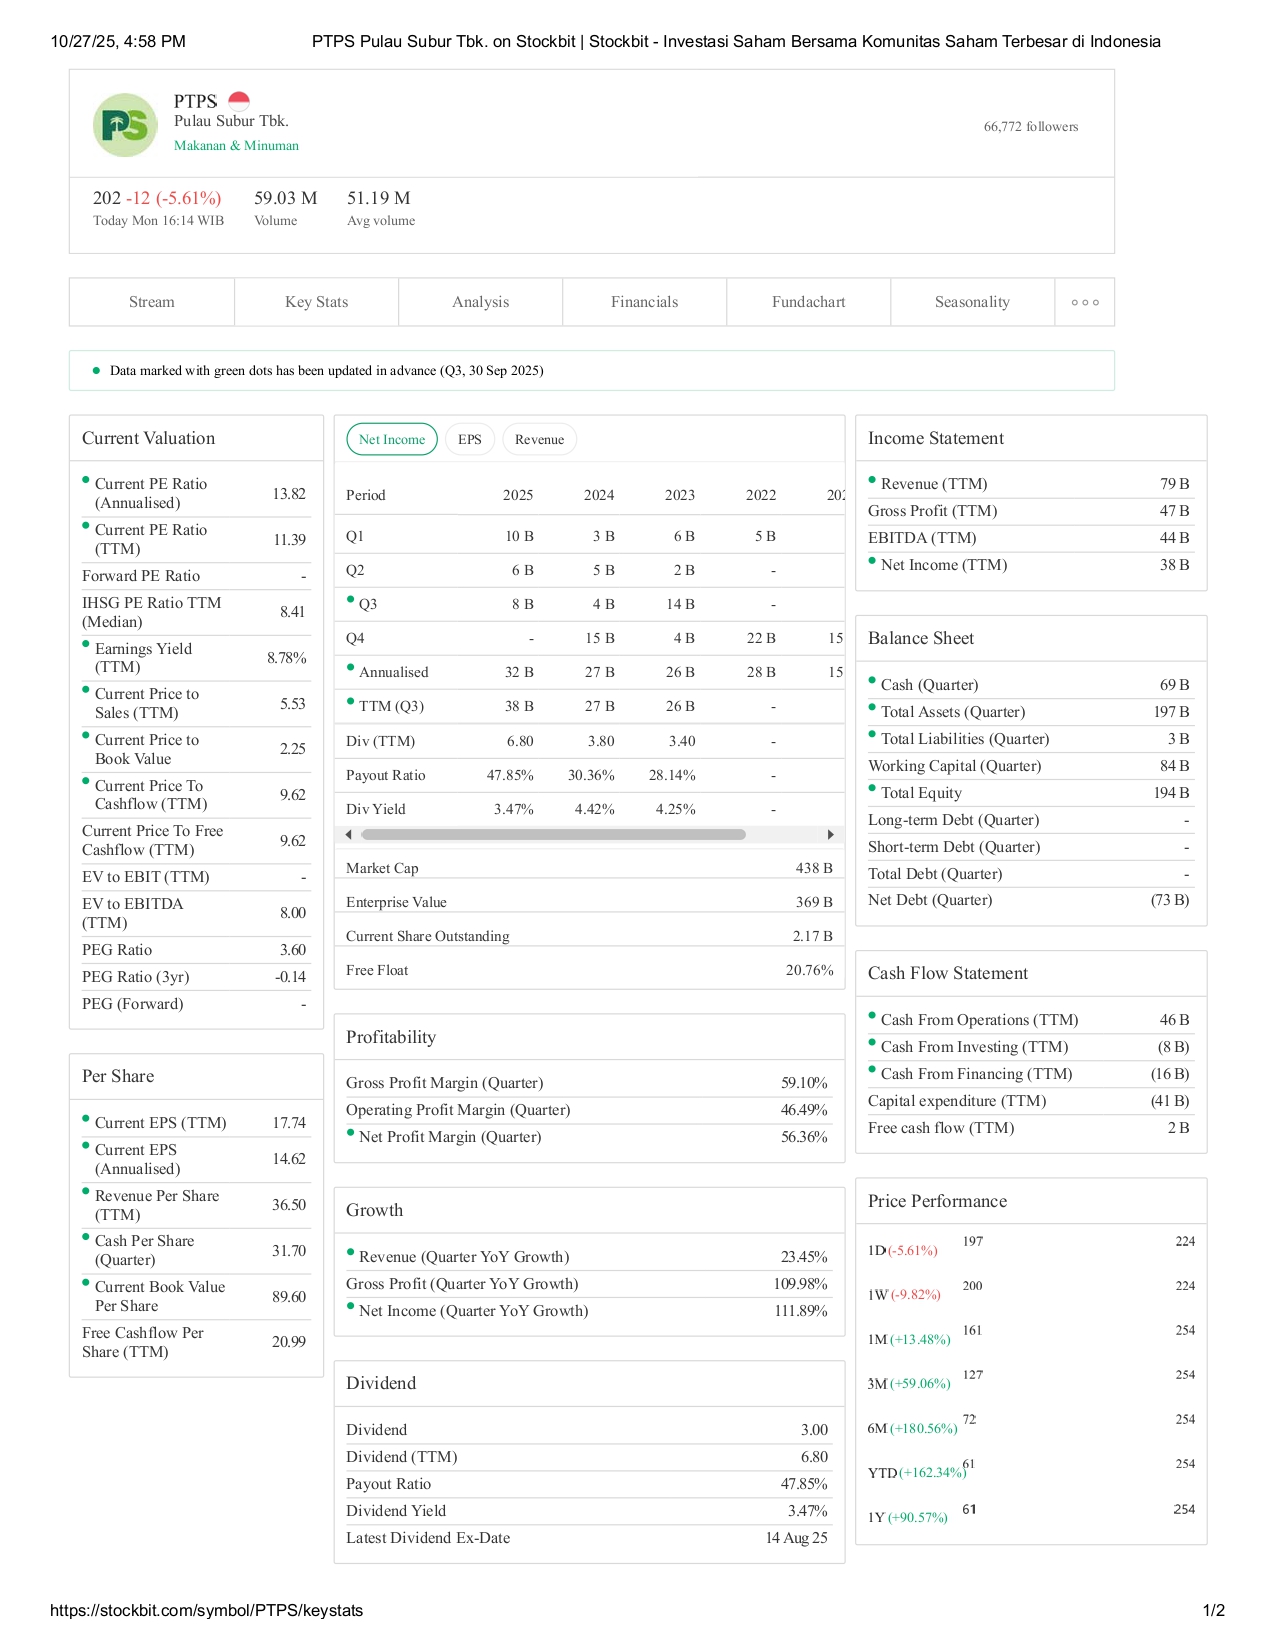Click the Earnings Yield (TTM) row

[x=196, y=658]
